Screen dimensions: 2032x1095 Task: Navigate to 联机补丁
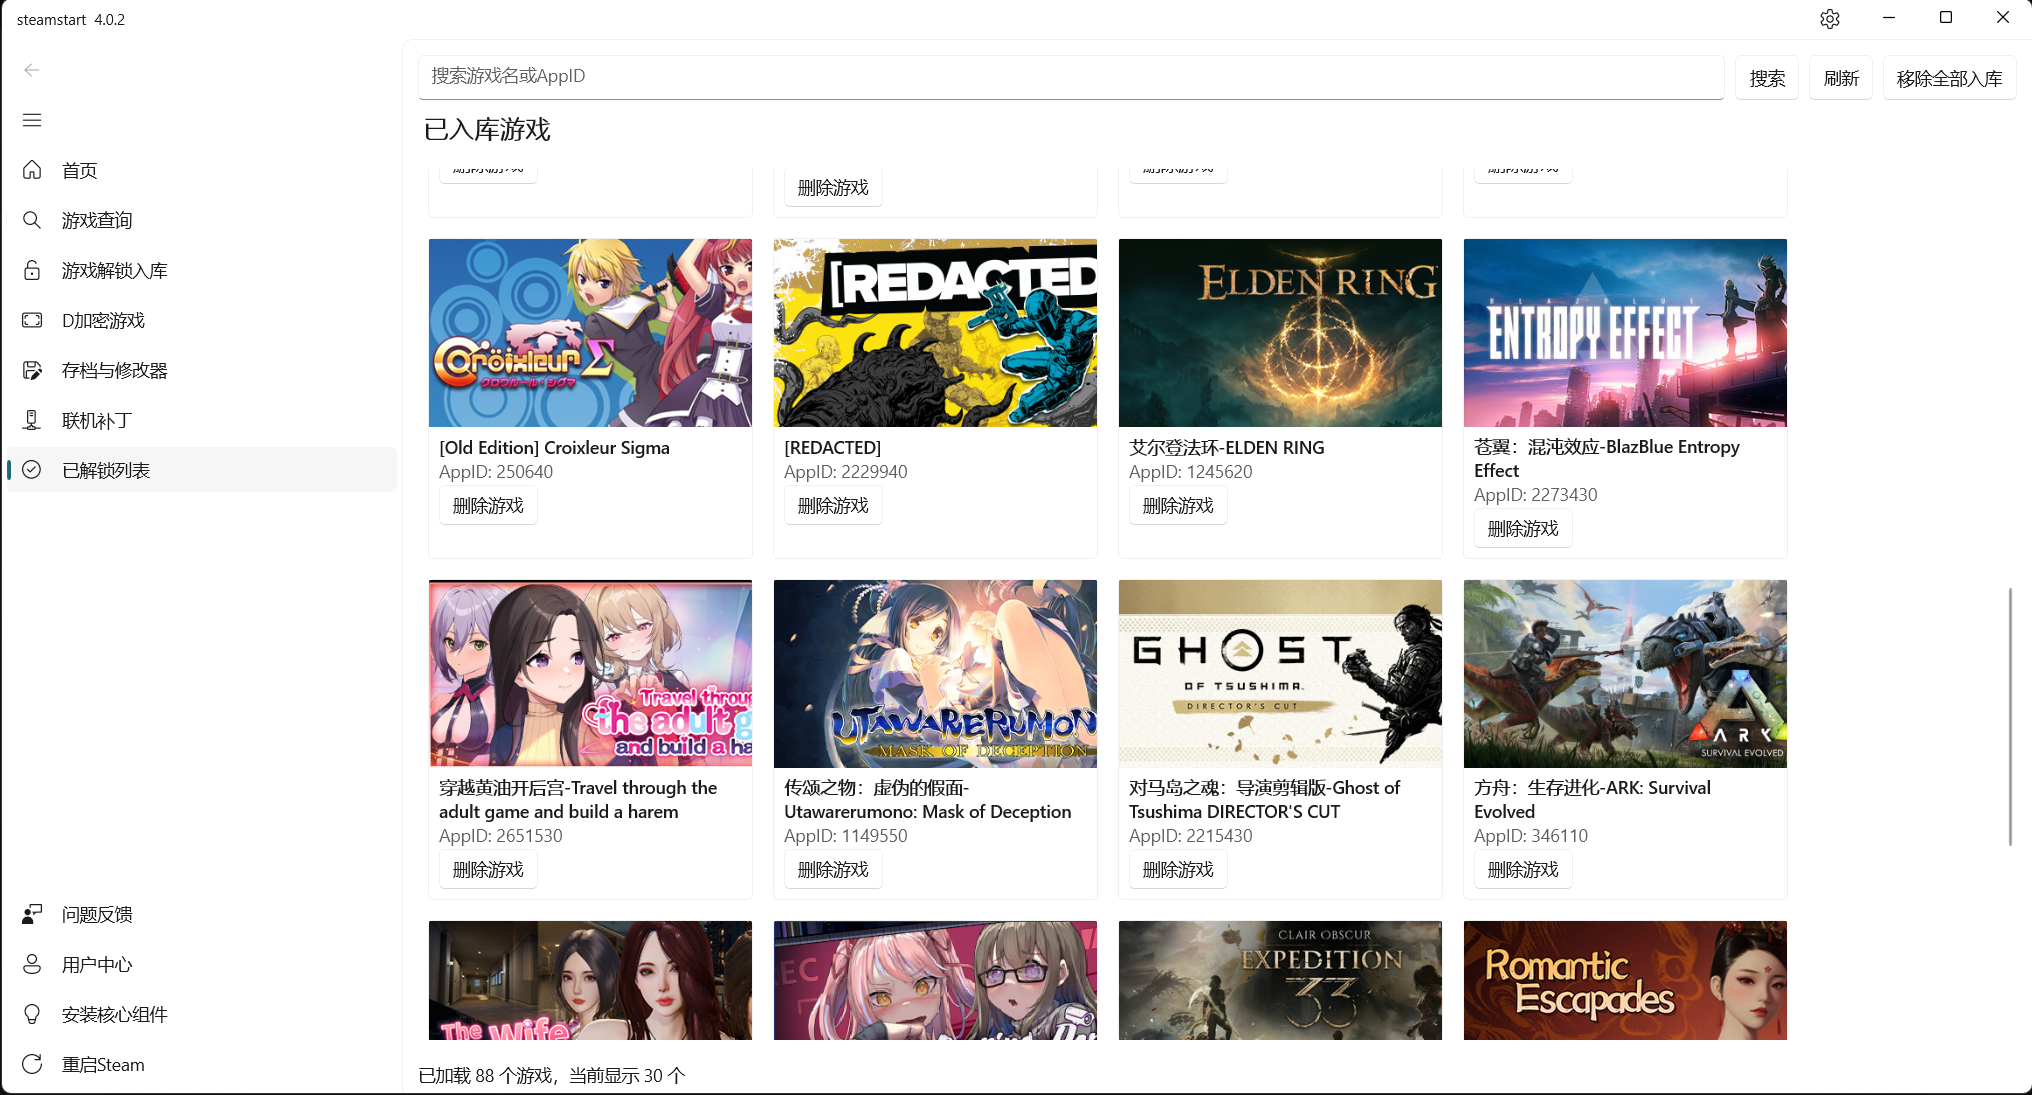tap(202, 420)
